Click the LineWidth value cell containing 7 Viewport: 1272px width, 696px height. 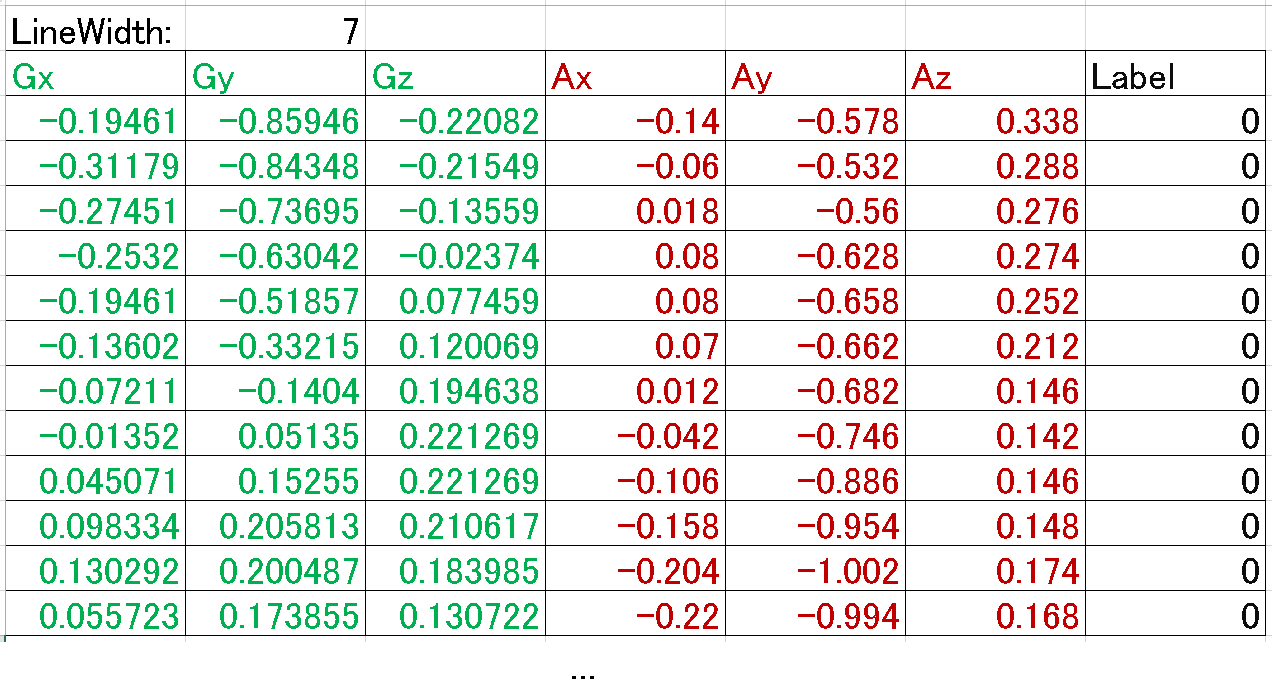[275, 32]
